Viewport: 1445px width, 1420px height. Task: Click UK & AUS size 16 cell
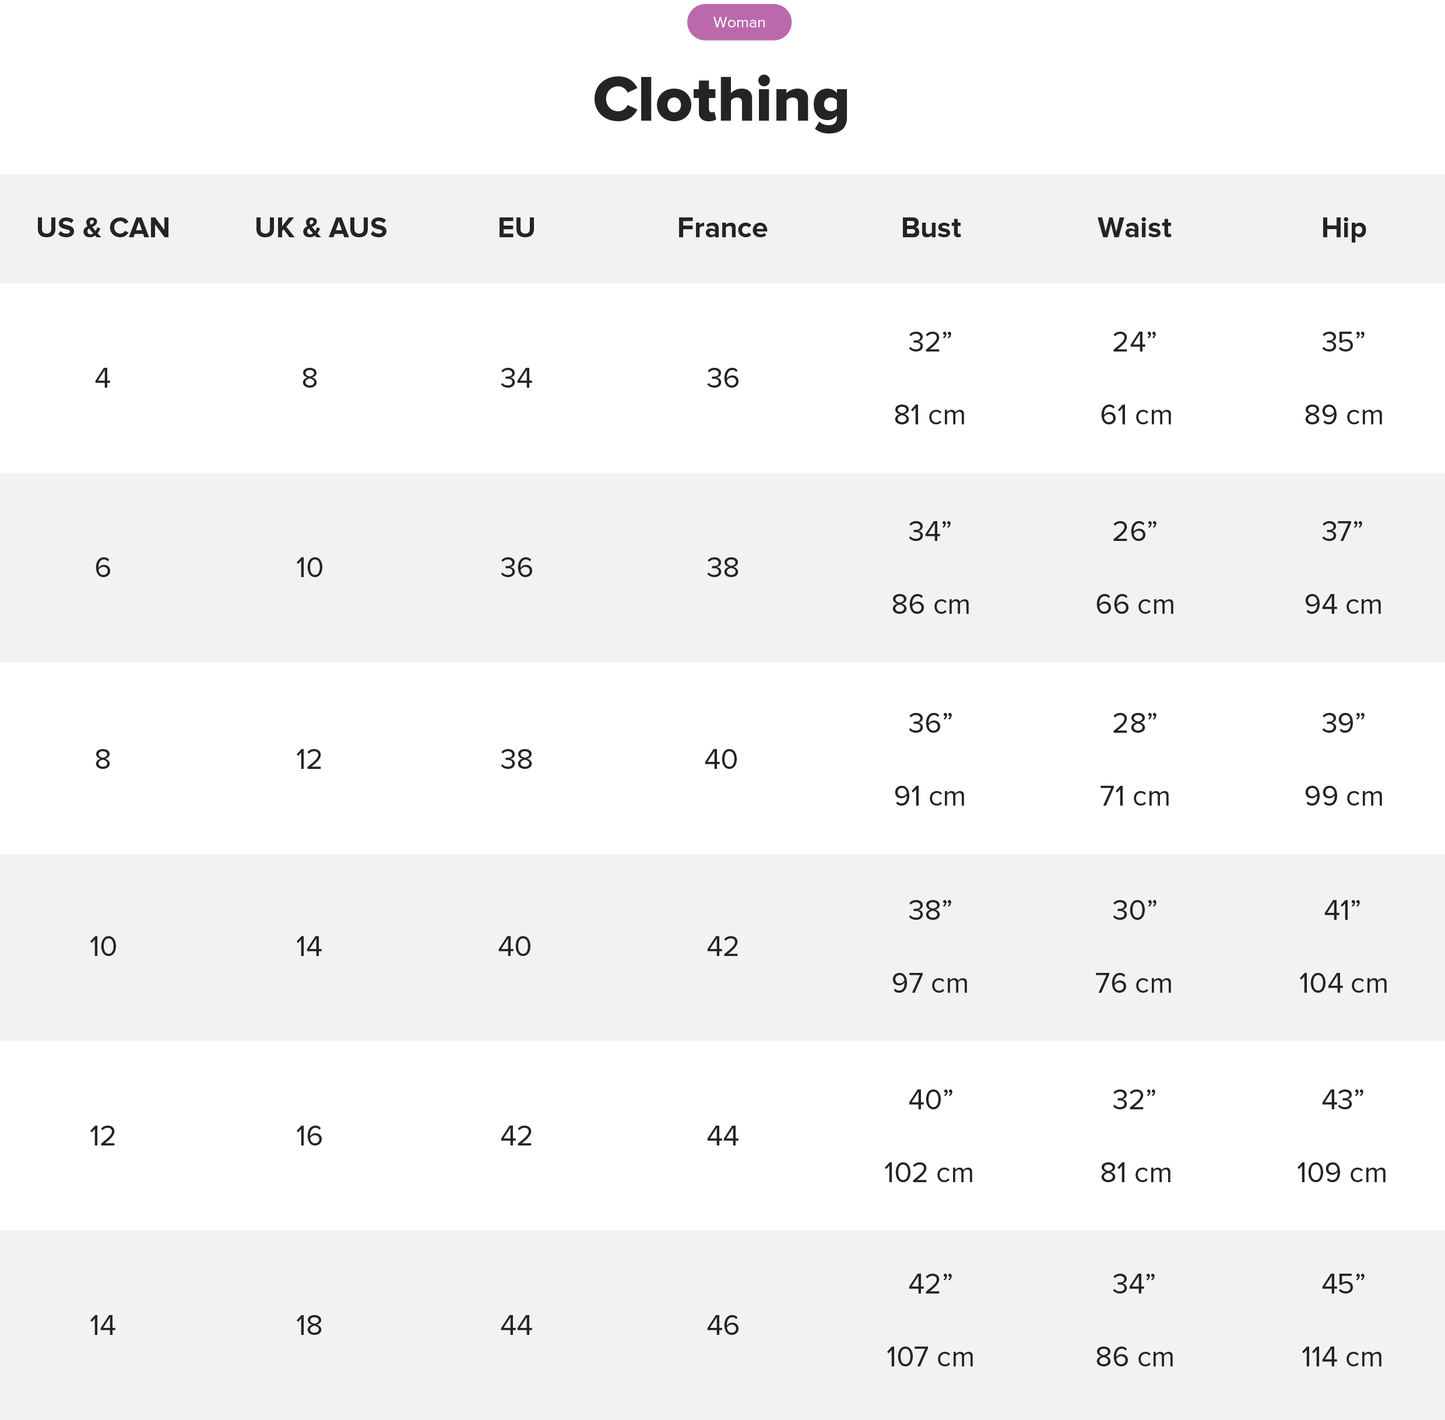[309, 1136]
